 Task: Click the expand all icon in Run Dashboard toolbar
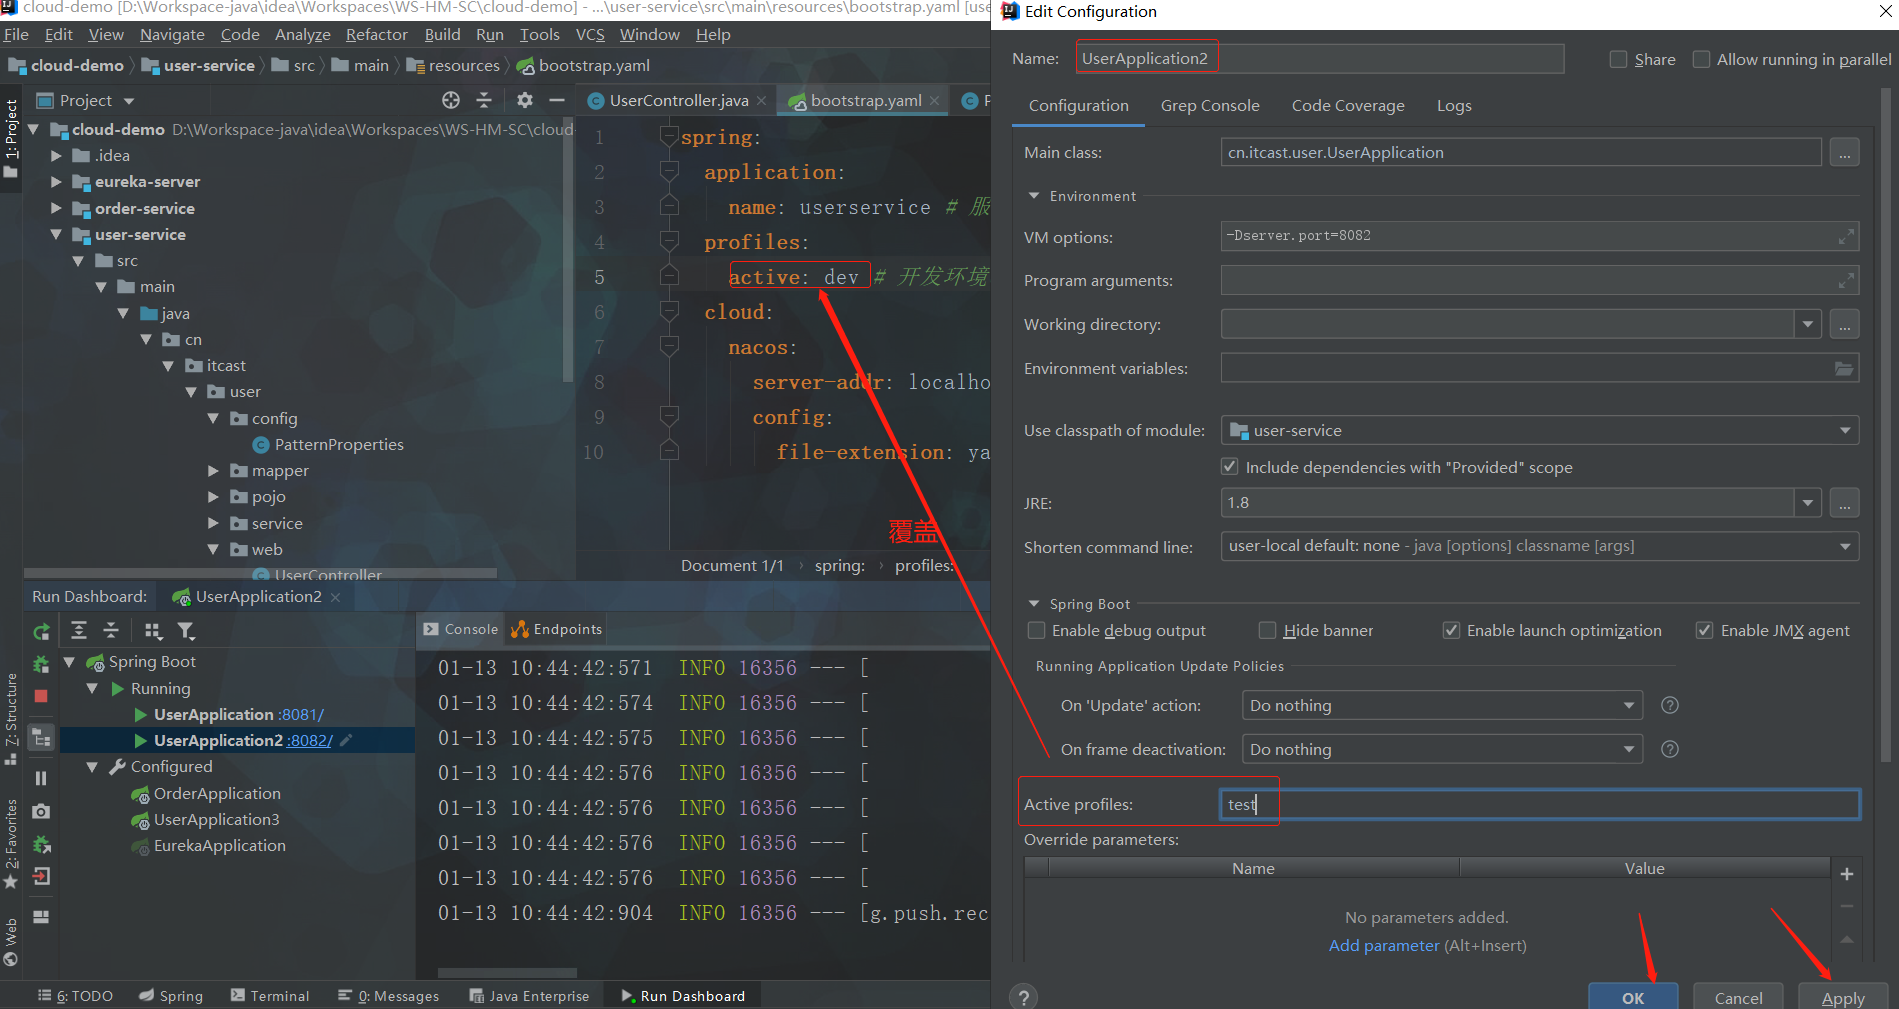(x=79, y=630)
